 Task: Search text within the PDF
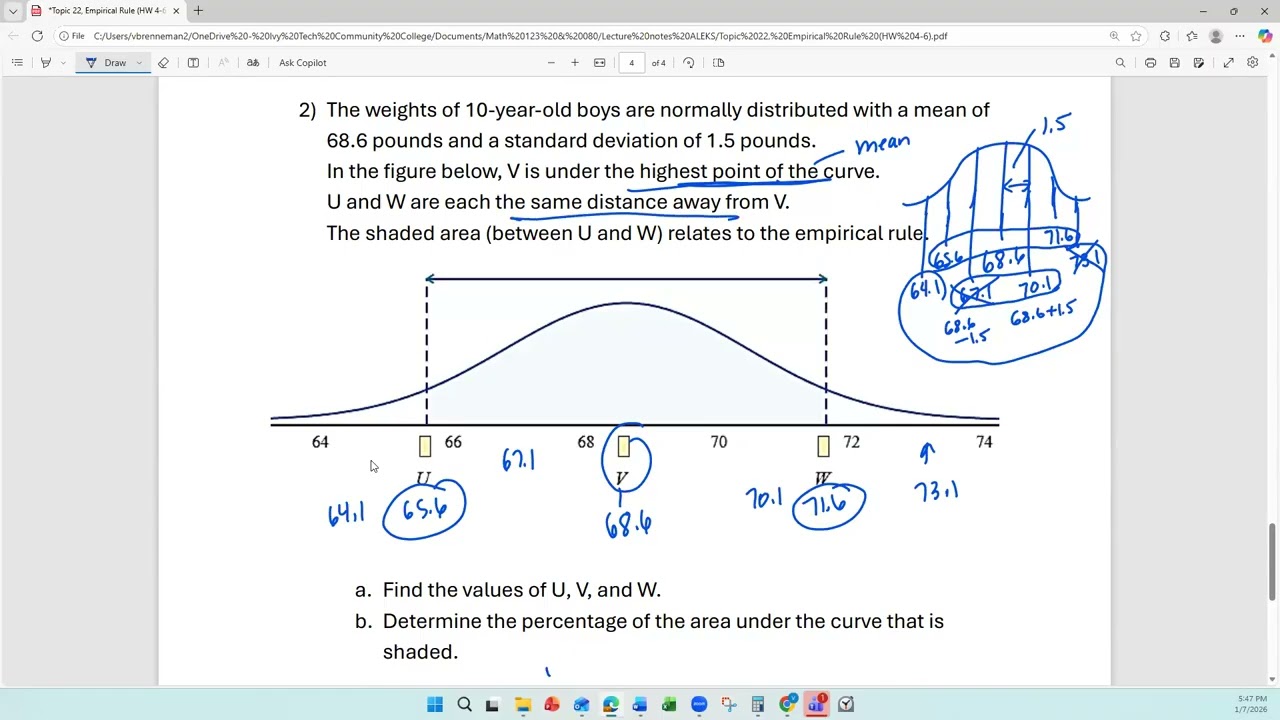click(x=1120, y=62)
